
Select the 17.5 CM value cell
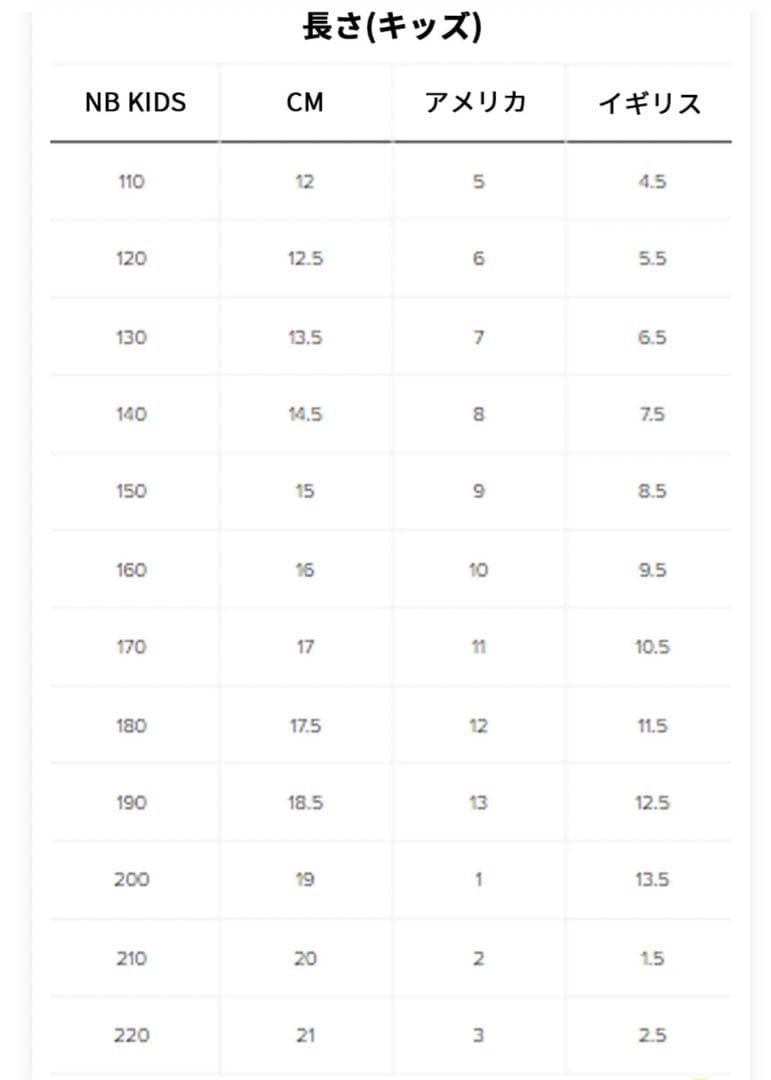305,726
